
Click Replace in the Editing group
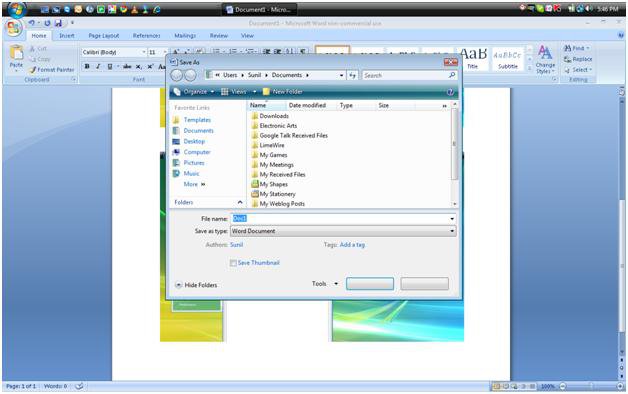tap(578, 59)
